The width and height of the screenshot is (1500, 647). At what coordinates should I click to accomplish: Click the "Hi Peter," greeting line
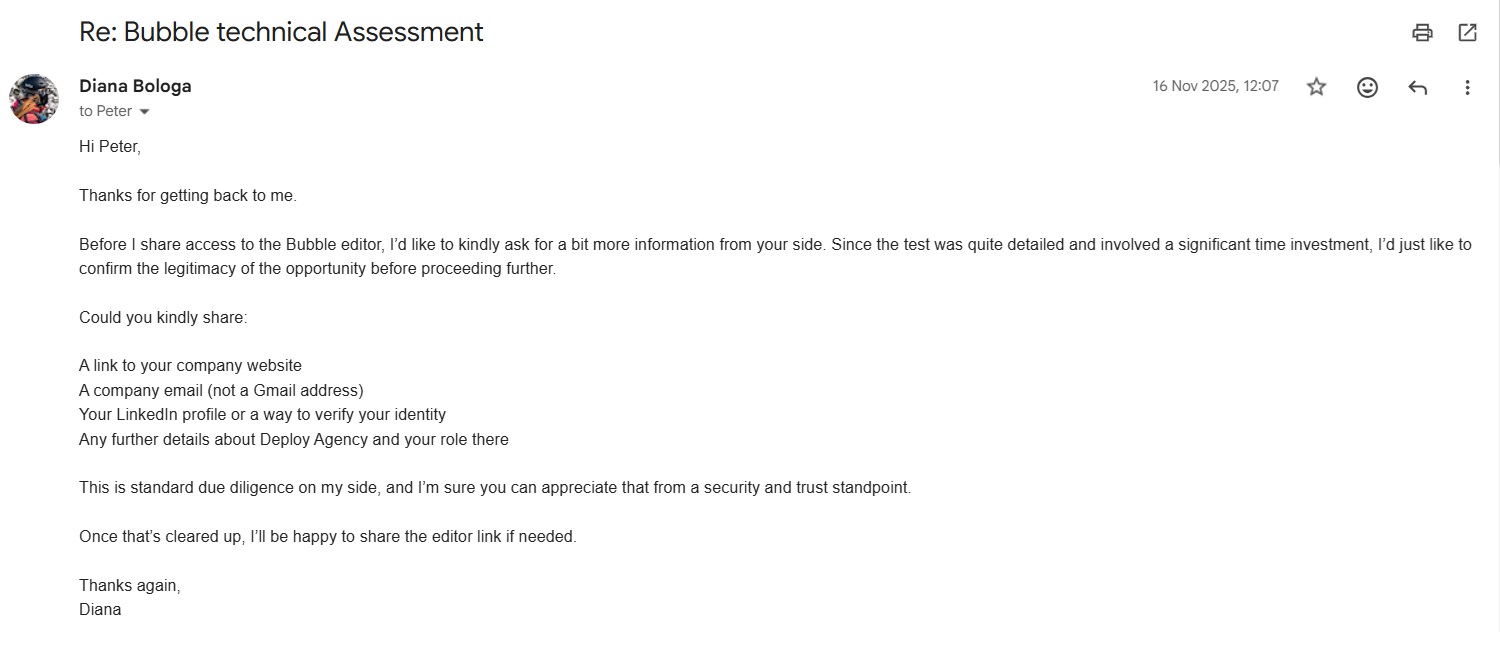[x=110, y=147]
